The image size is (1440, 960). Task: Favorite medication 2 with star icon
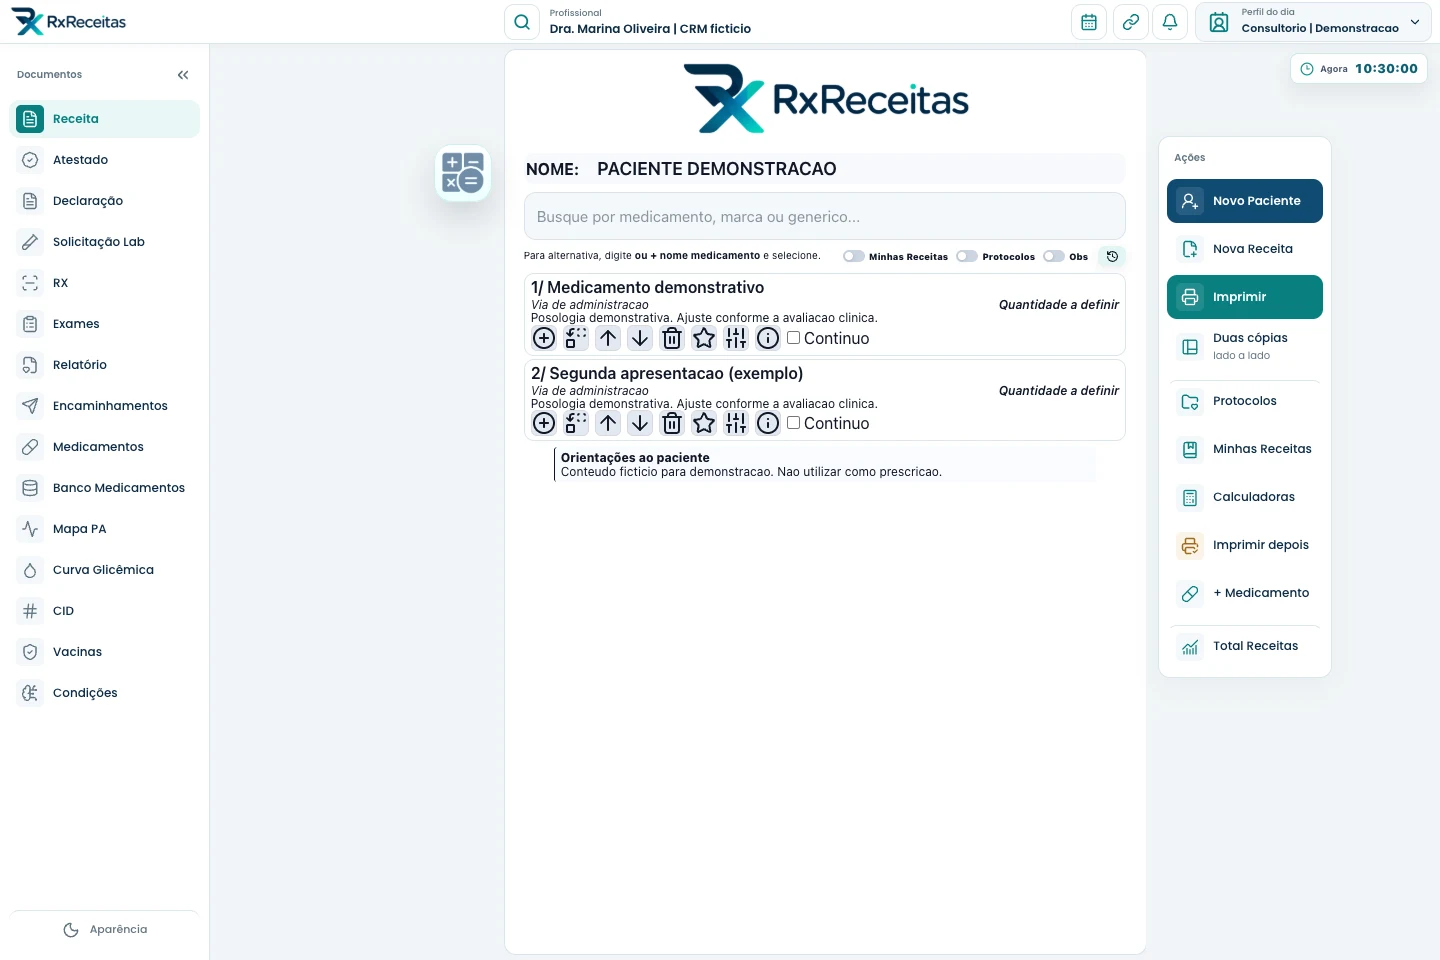pyautogui.click(x=704, y=423)
